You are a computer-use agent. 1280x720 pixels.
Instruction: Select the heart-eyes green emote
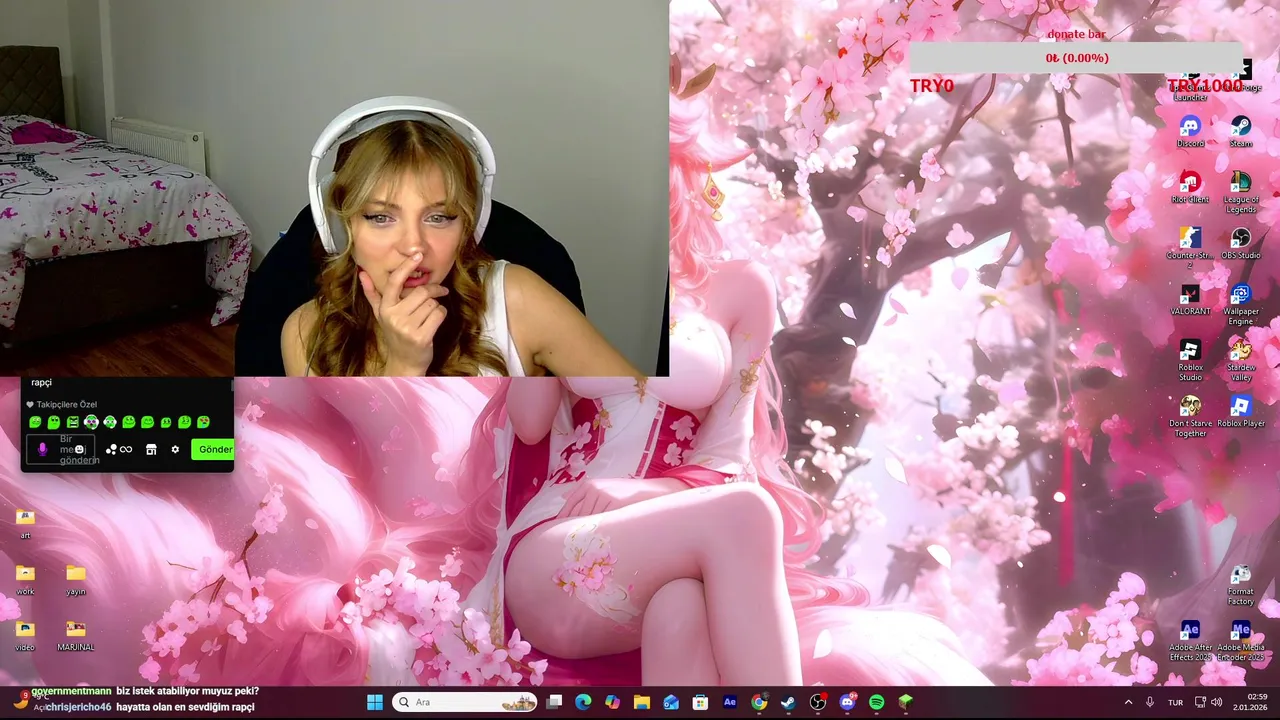click(x=204, y=422)
